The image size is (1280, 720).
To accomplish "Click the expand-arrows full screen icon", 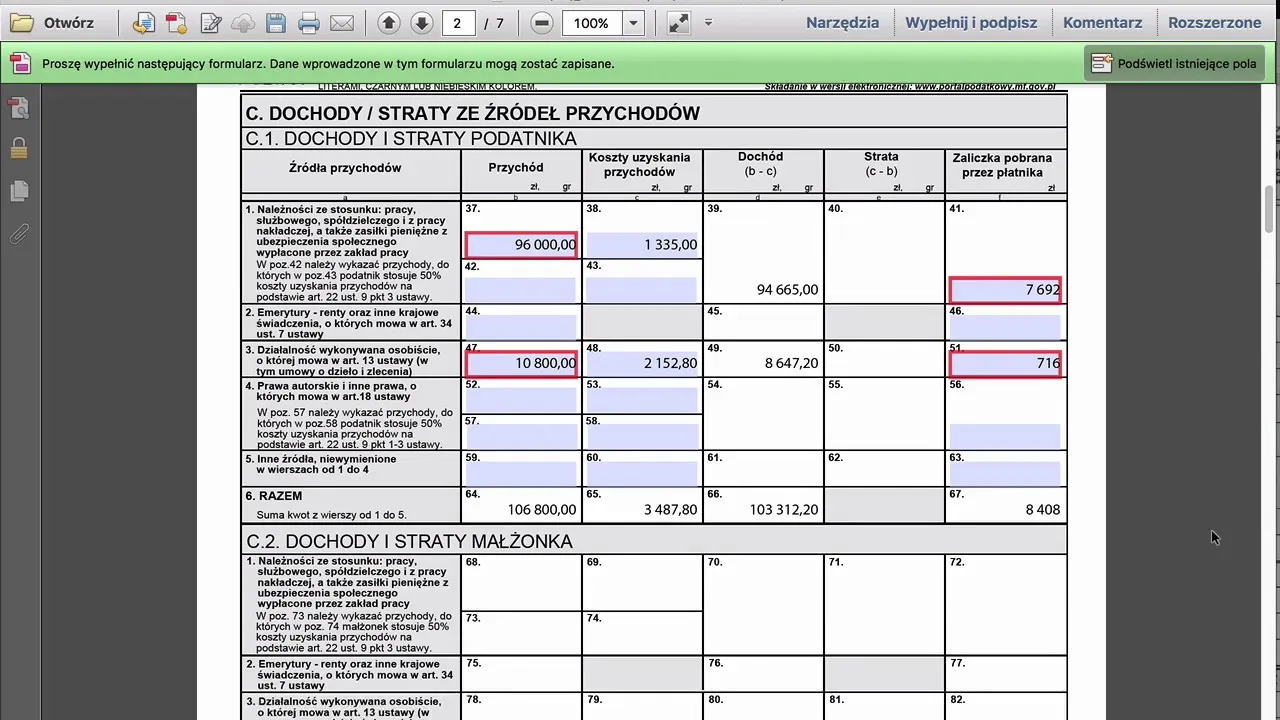I will (x=679, y=23).
